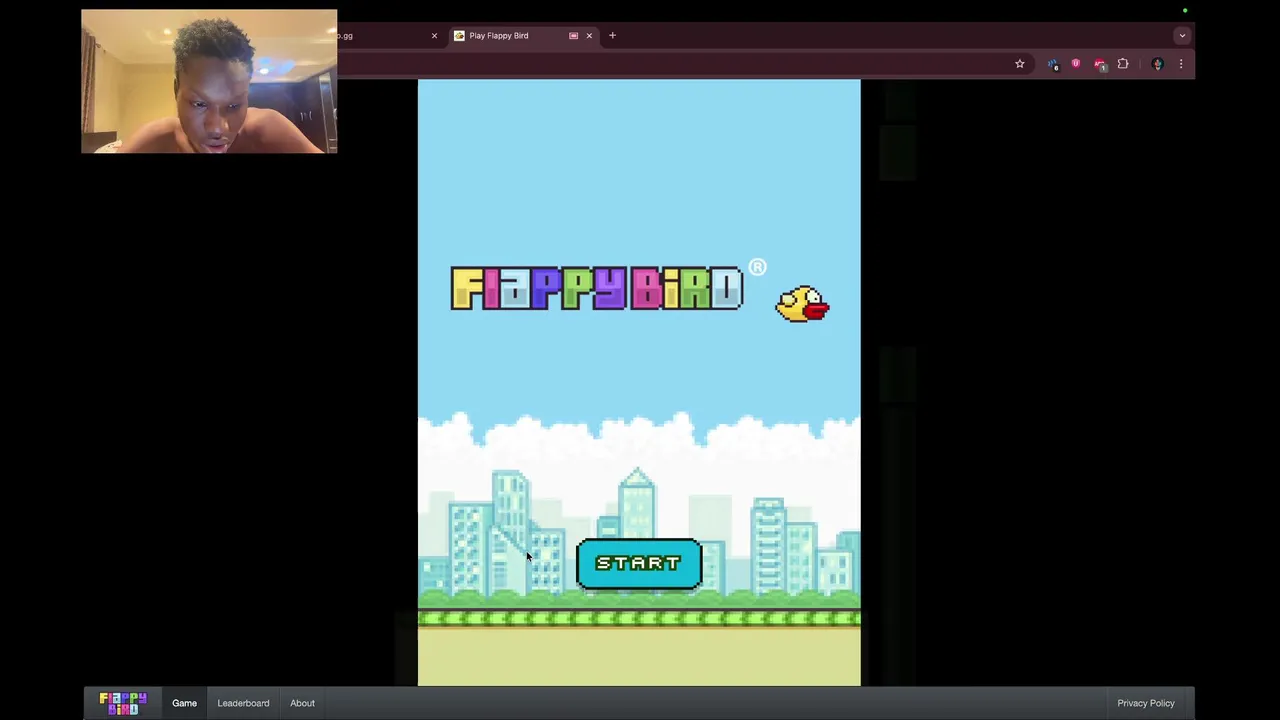The height and width of the screenshot is (720, 1280).
Task: Click the webcam overlay thumbnail
Action: pos(209,81)
